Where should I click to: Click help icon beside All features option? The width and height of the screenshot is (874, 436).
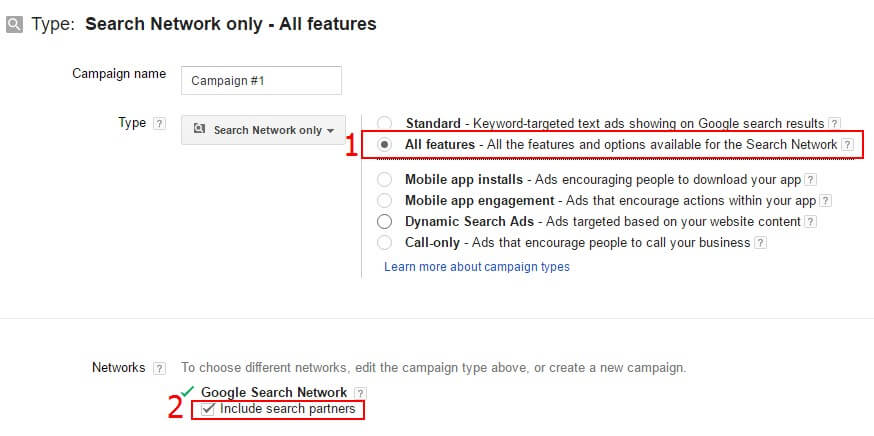[x=847, y=145]
